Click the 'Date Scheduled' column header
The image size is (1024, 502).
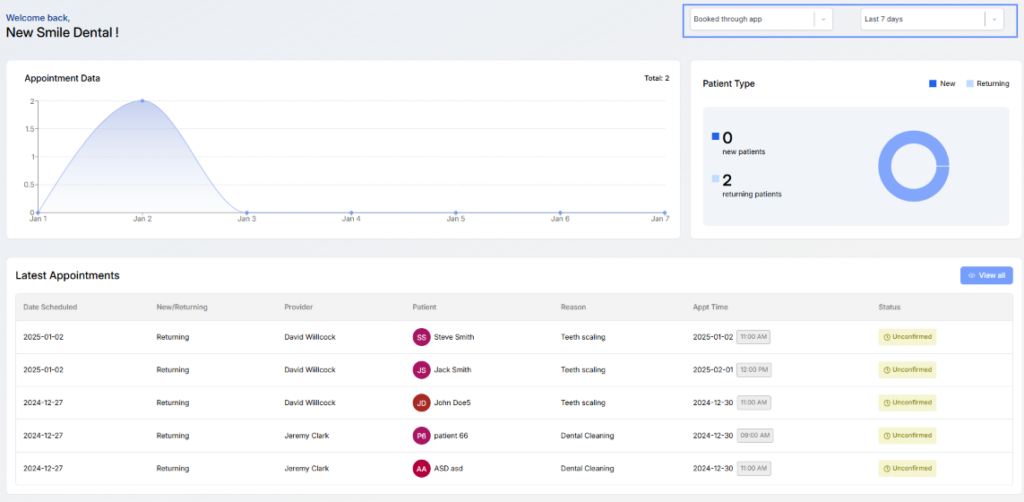pos(50,307)
